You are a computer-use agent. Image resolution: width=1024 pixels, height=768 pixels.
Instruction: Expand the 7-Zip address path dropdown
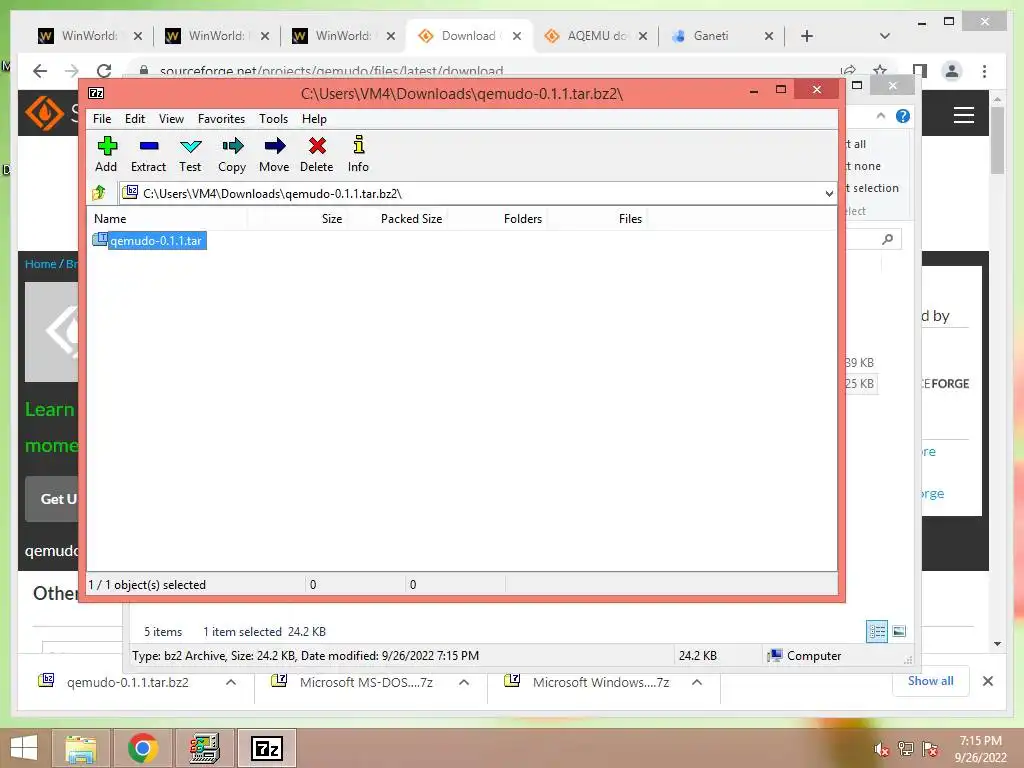[x=829, y=193]
